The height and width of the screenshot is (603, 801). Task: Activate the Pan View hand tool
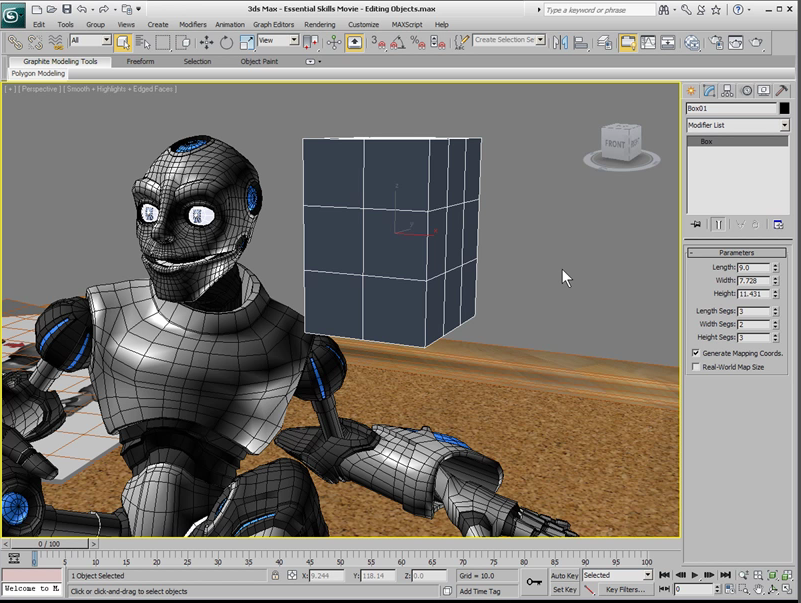click(758, 590)
